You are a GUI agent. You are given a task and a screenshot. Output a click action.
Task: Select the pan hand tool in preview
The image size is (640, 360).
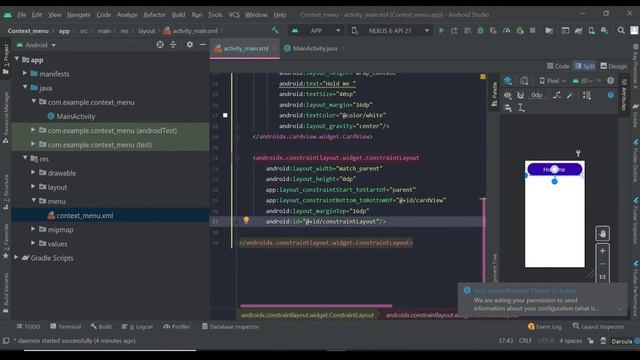[x=602, y=233]
